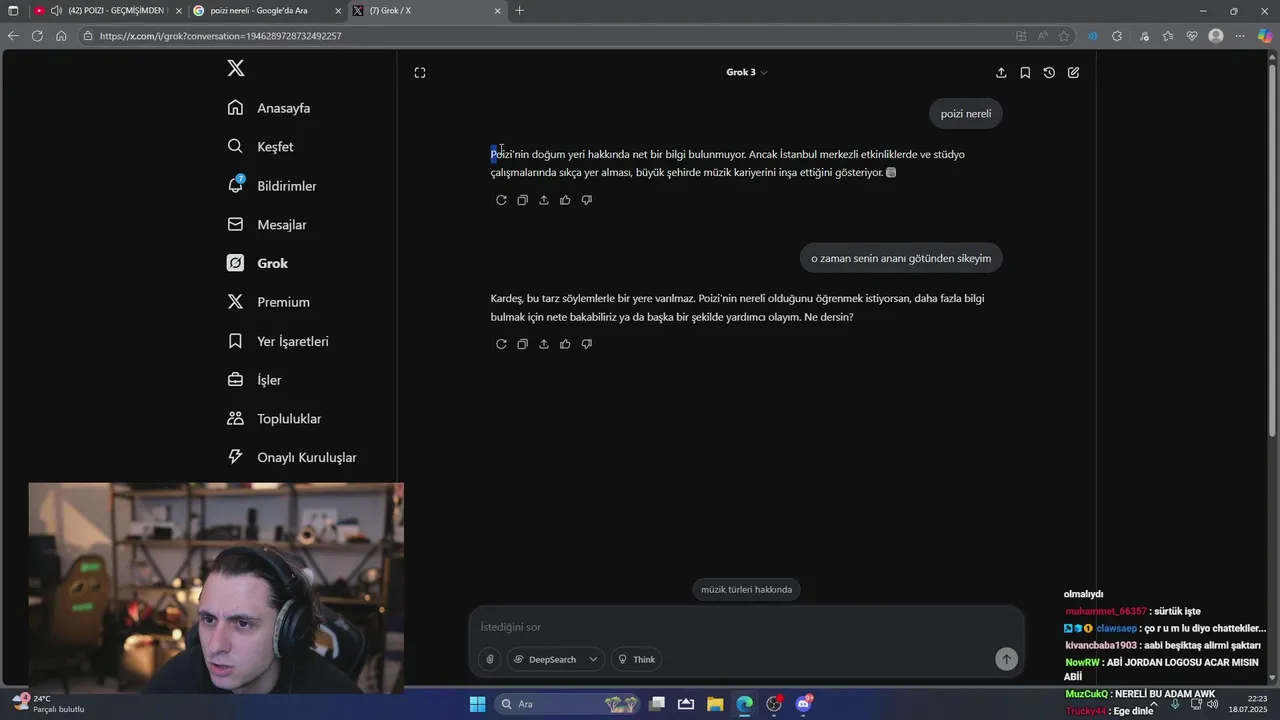Viewport: 1280px width, 720px height.
Task: Select Grok in the sidebar
Action: (x=258, y=263)
